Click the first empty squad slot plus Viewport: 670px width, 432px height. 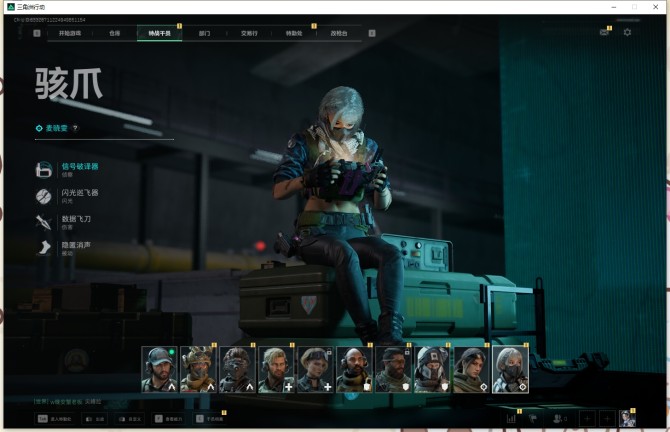(x=587, y=419)
